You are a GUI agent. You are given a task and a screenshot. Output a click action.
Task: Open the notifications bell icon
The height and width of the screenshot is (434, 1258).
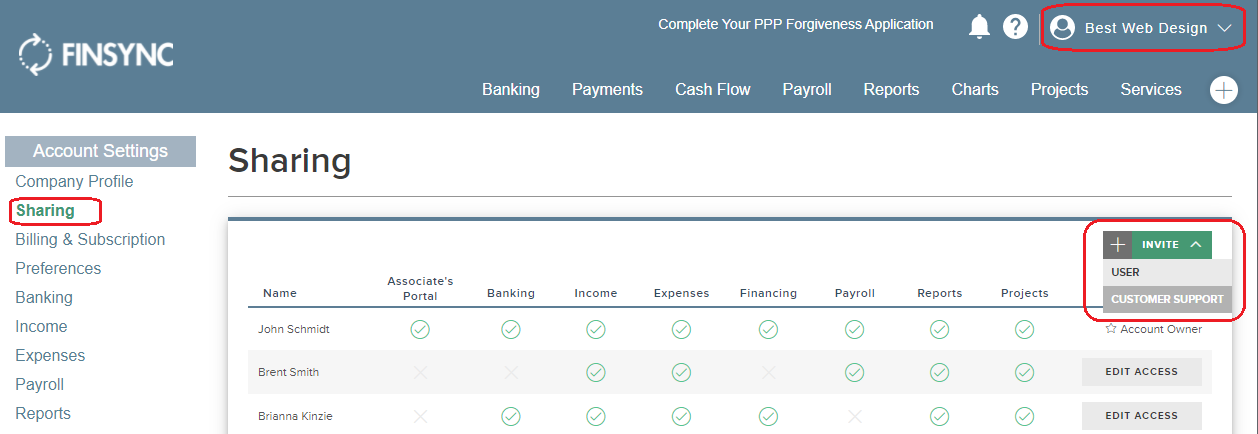click(x=979, y=27)
